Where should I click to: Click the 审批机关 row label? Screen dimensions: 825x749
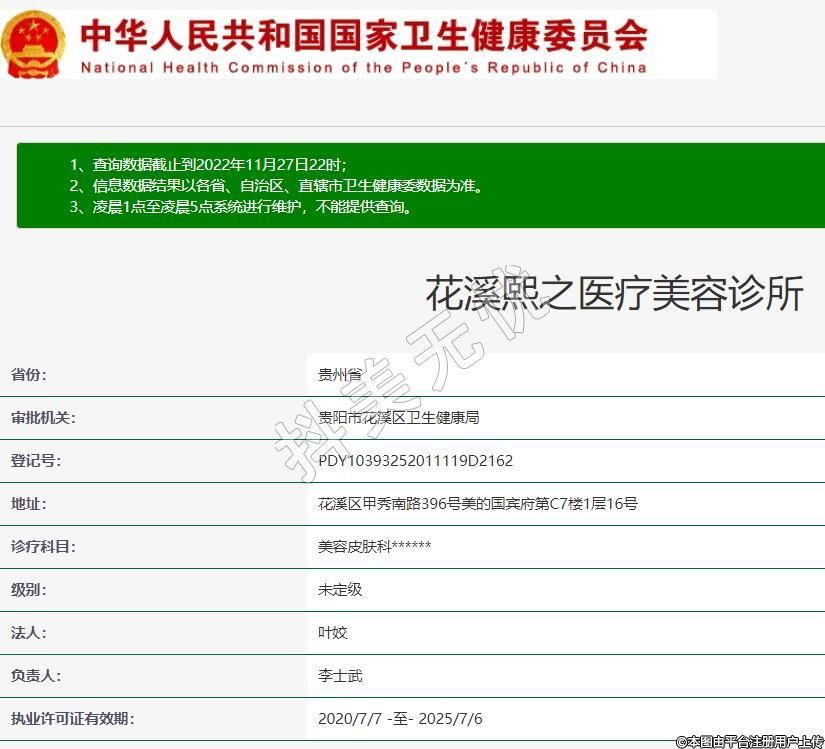click(x=43, y=418)
